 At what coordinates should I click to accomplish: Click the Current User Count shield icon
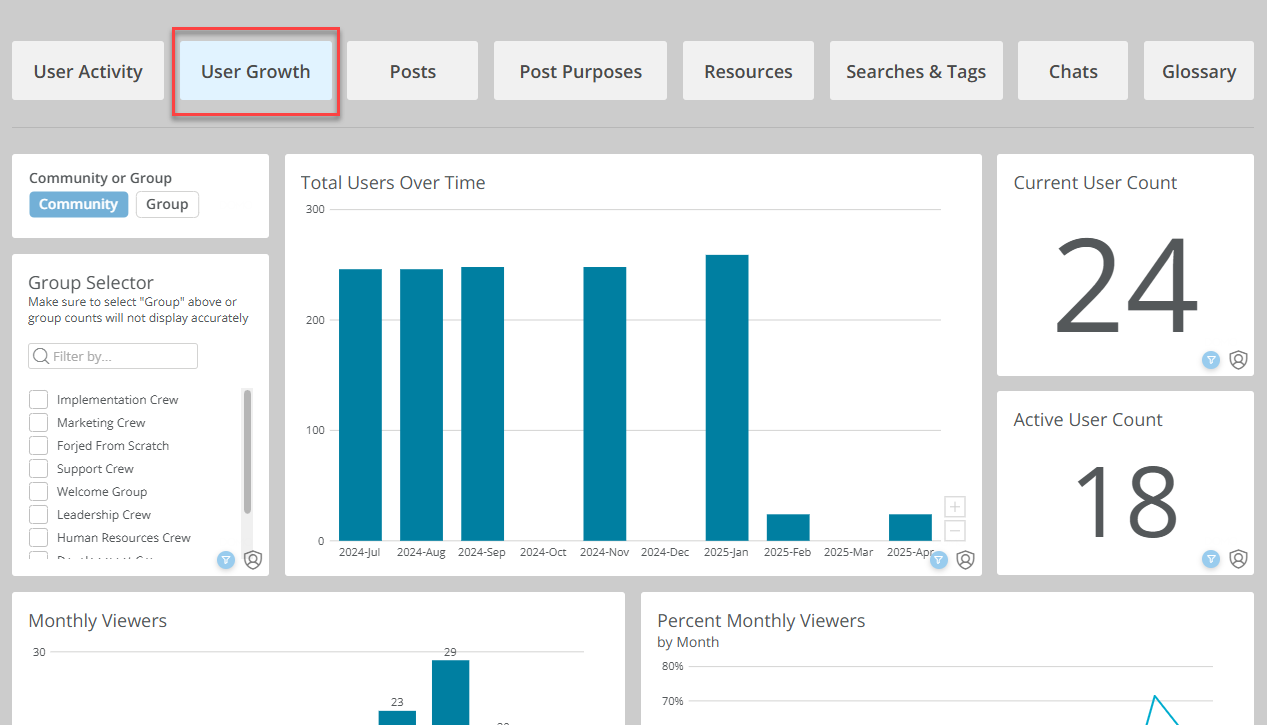pyautogui.click(x=1238, y=360)
